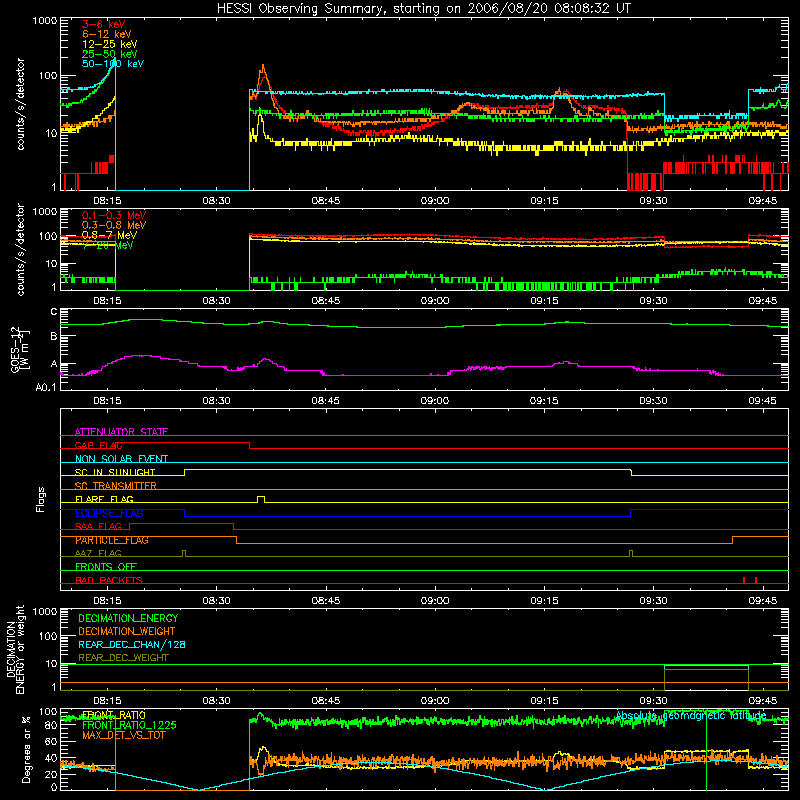Click the FRONTS_OFF flag label

106,566
